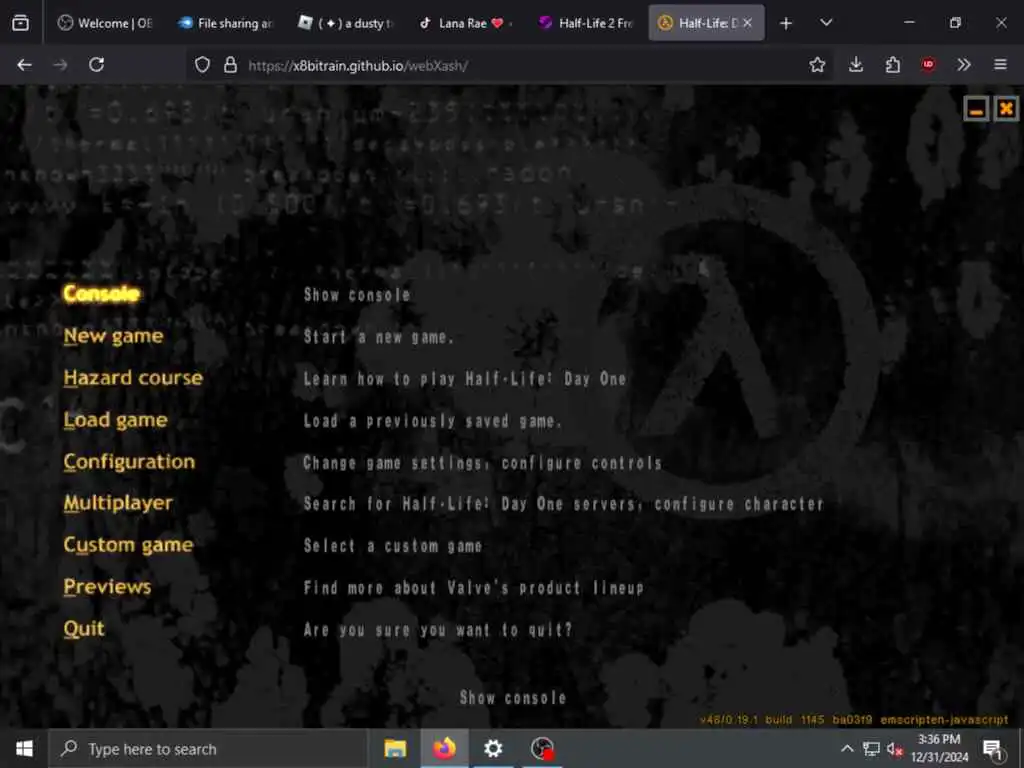The image size is (1024, 768).
Task: Select Load game option
Action: click(x=115, y=419)
